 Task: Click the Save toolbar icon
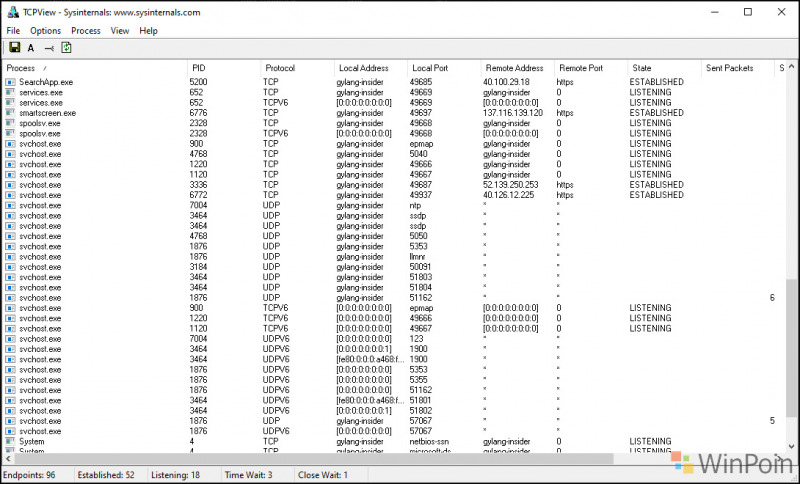click(x=15, y=47)
